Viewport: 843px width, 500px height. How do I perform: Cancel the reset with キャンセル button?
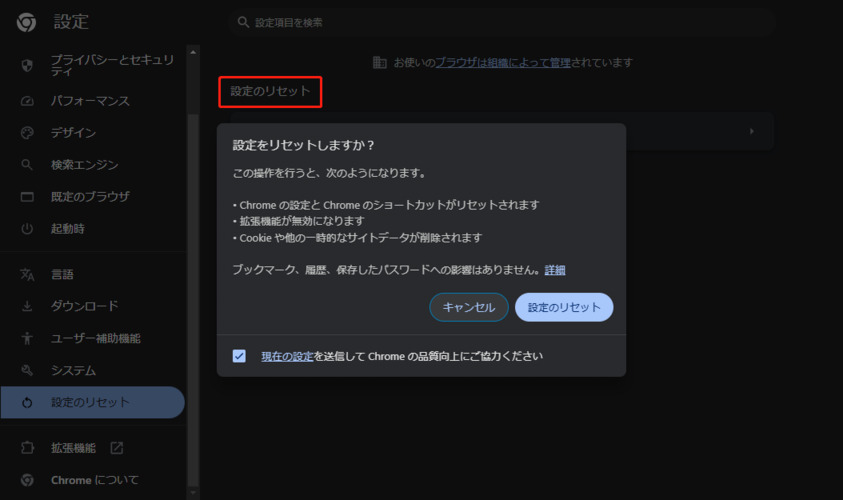469,308
